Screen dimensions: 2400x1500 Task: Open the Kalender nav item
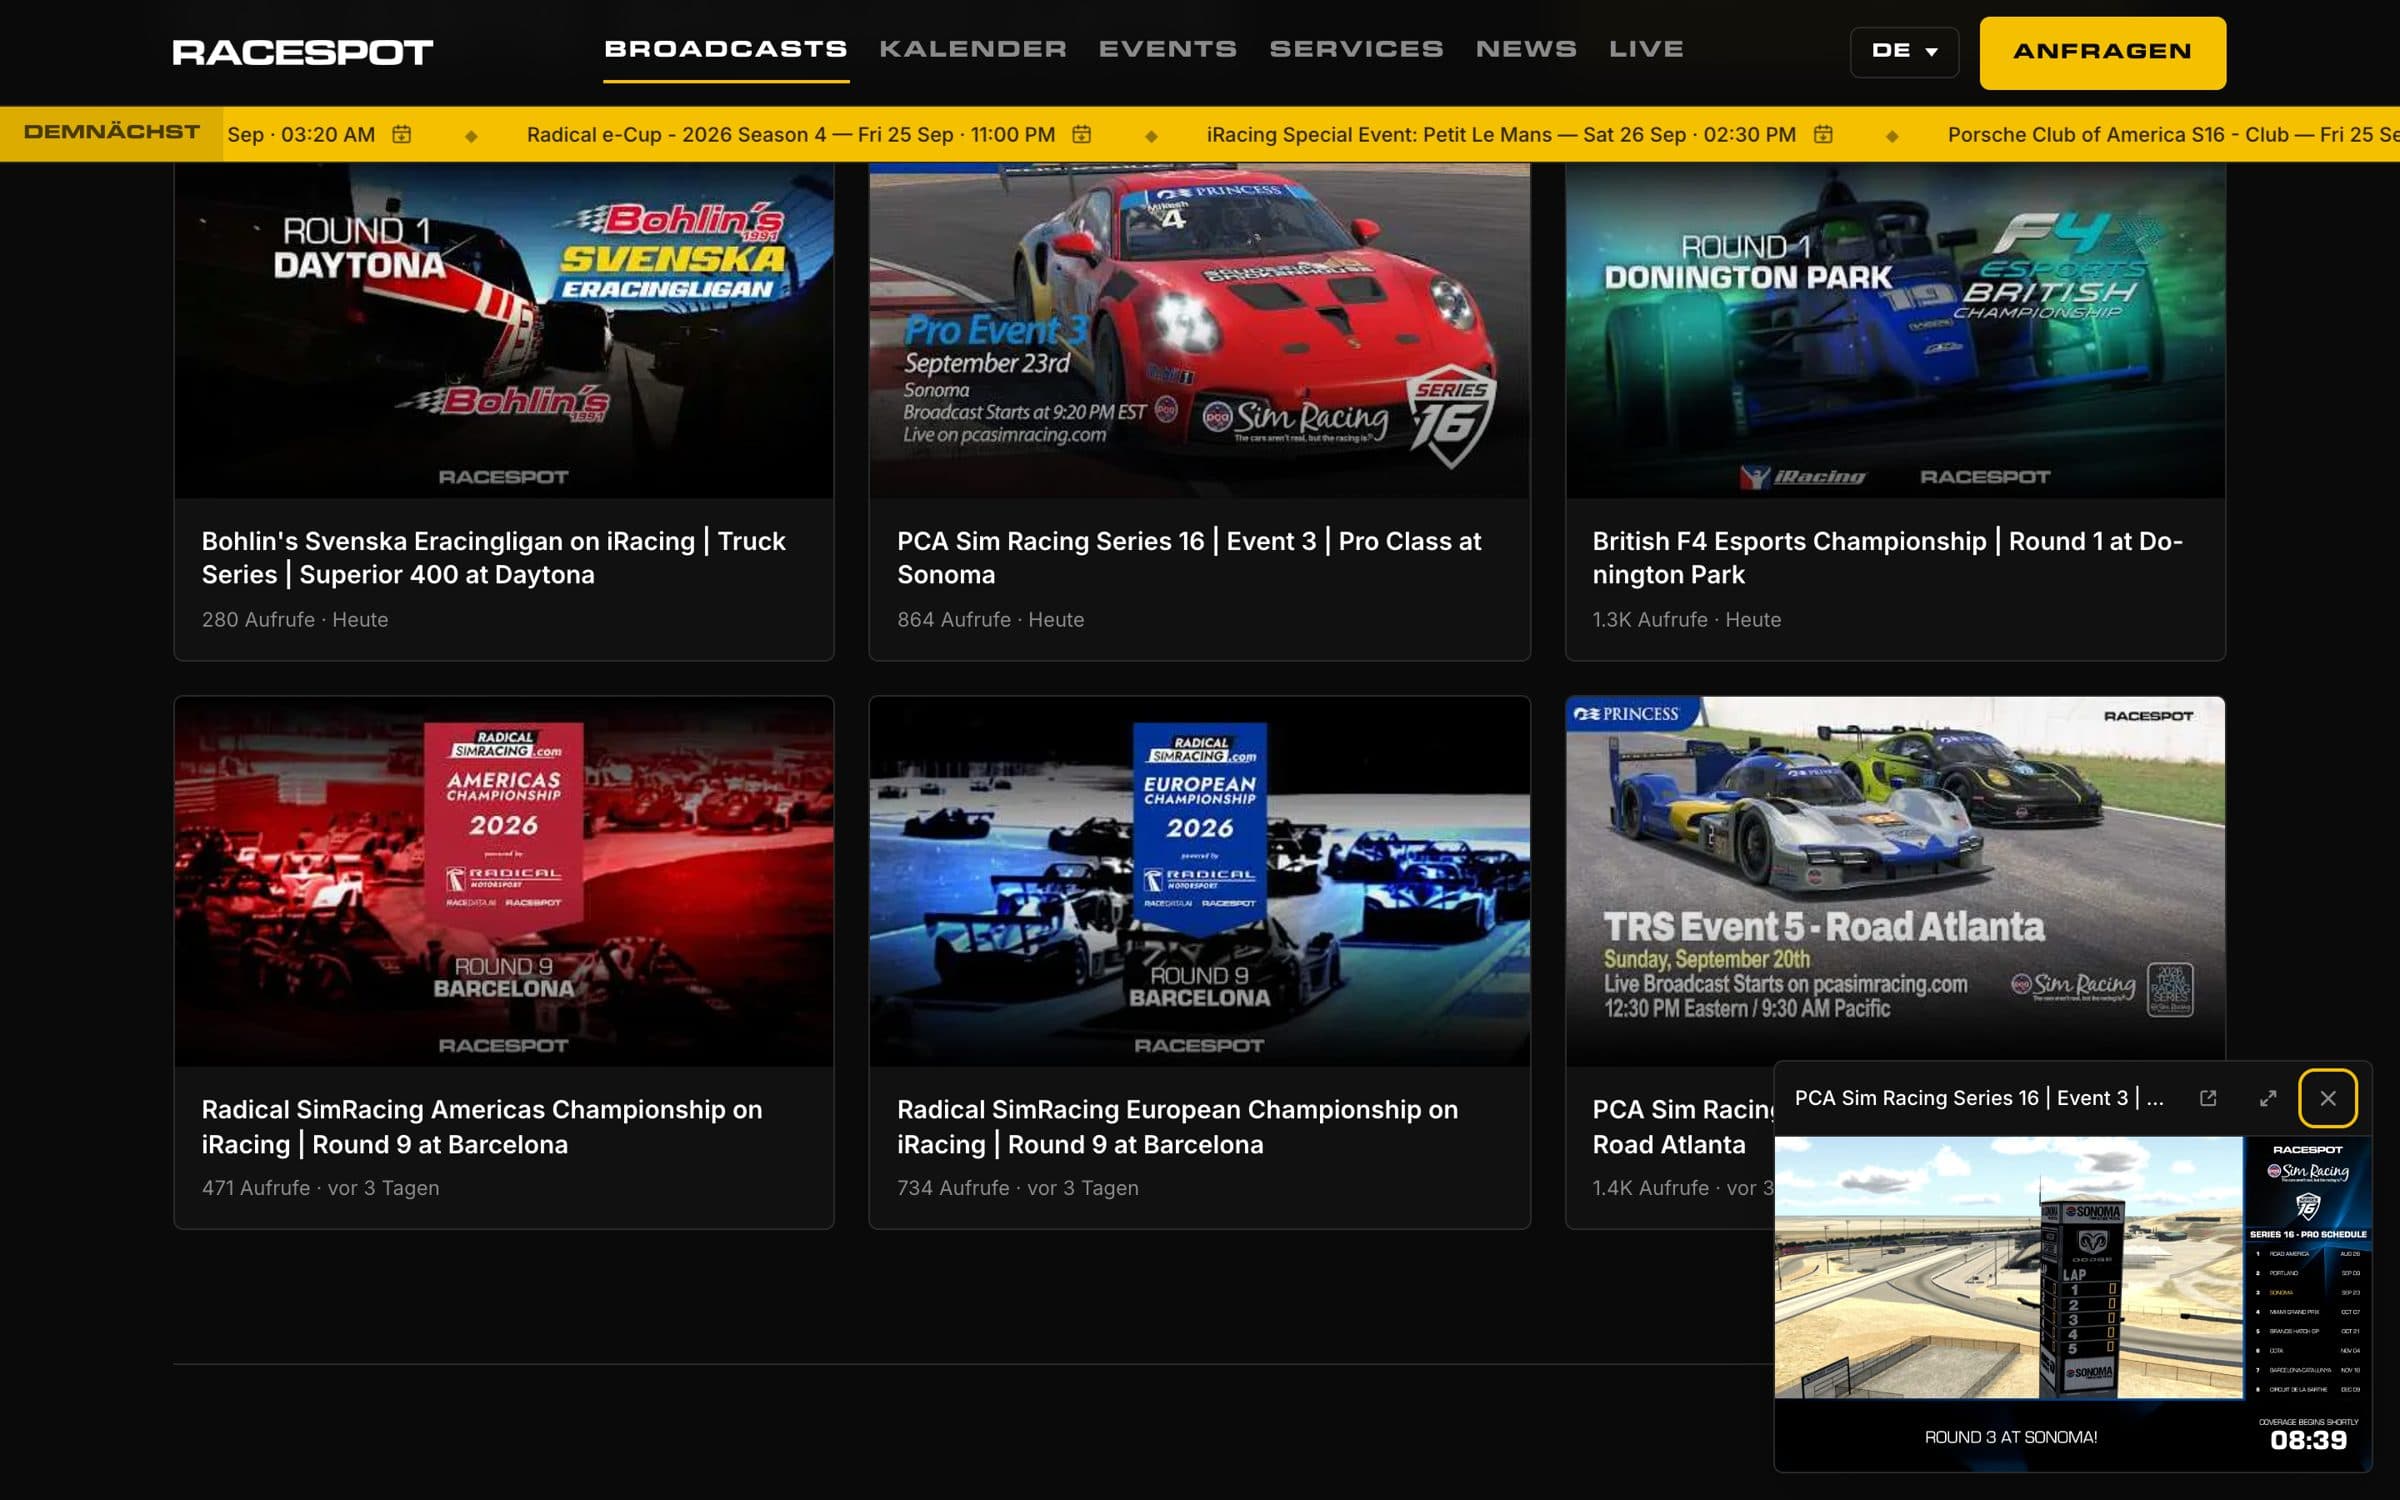[x=972, y=49]
